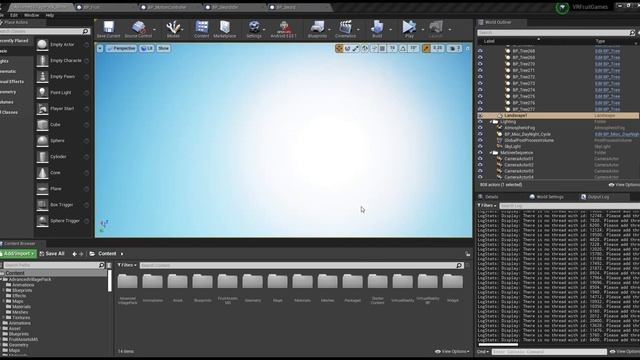640x360 pixels.
Task: Open View Options in World Outliner
Action: pyautogui.click(x=624, y=185)
